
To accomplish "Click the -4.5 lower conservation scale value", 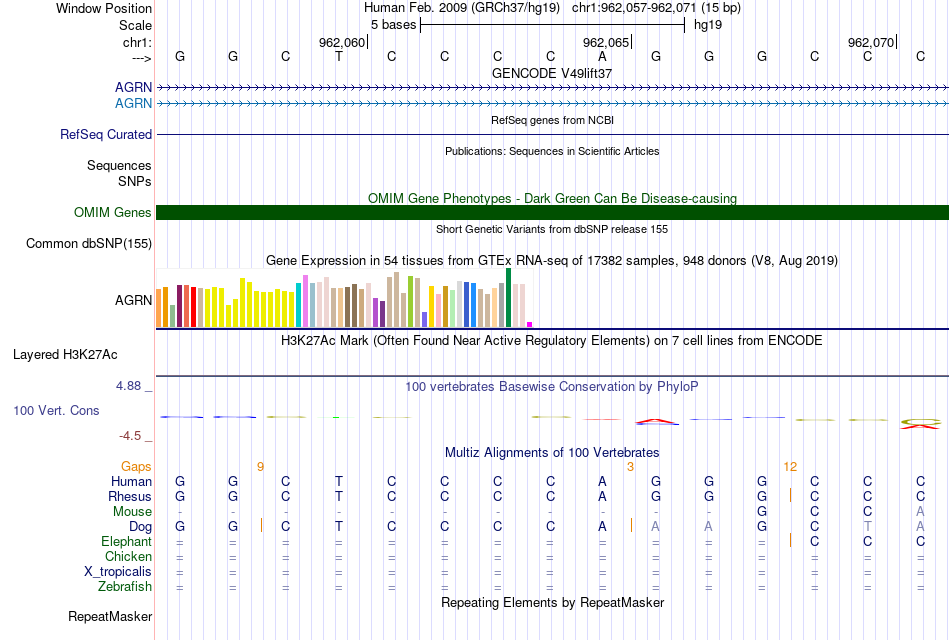I will 130,436.
